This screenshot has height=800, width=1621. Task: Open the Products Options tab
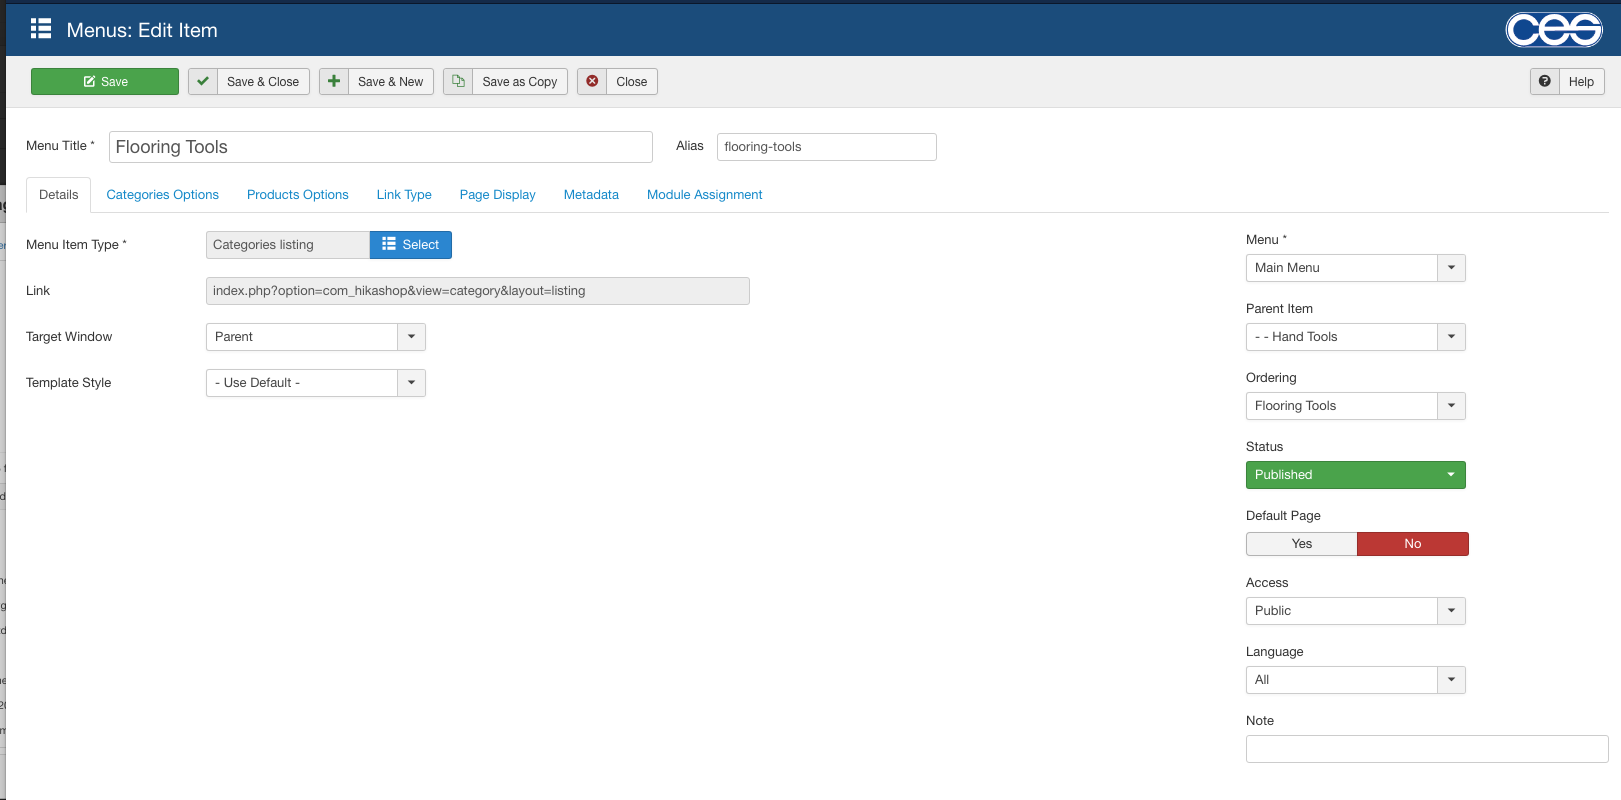[298, 195]
